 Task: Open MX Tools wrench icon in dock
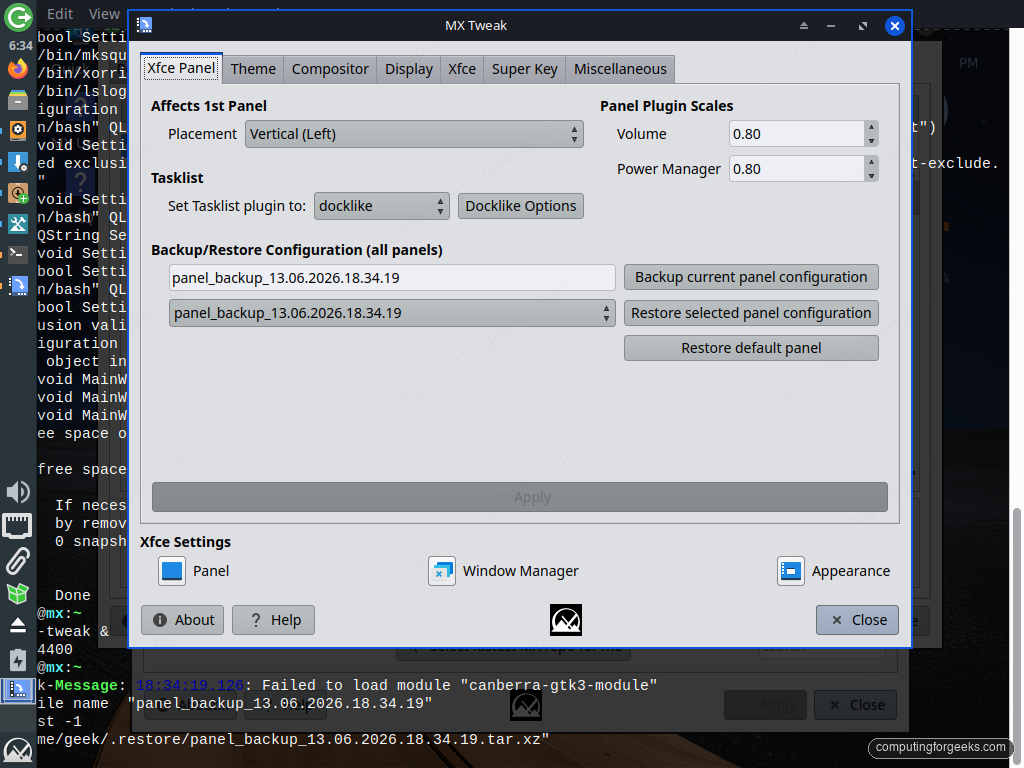point(18,223)
